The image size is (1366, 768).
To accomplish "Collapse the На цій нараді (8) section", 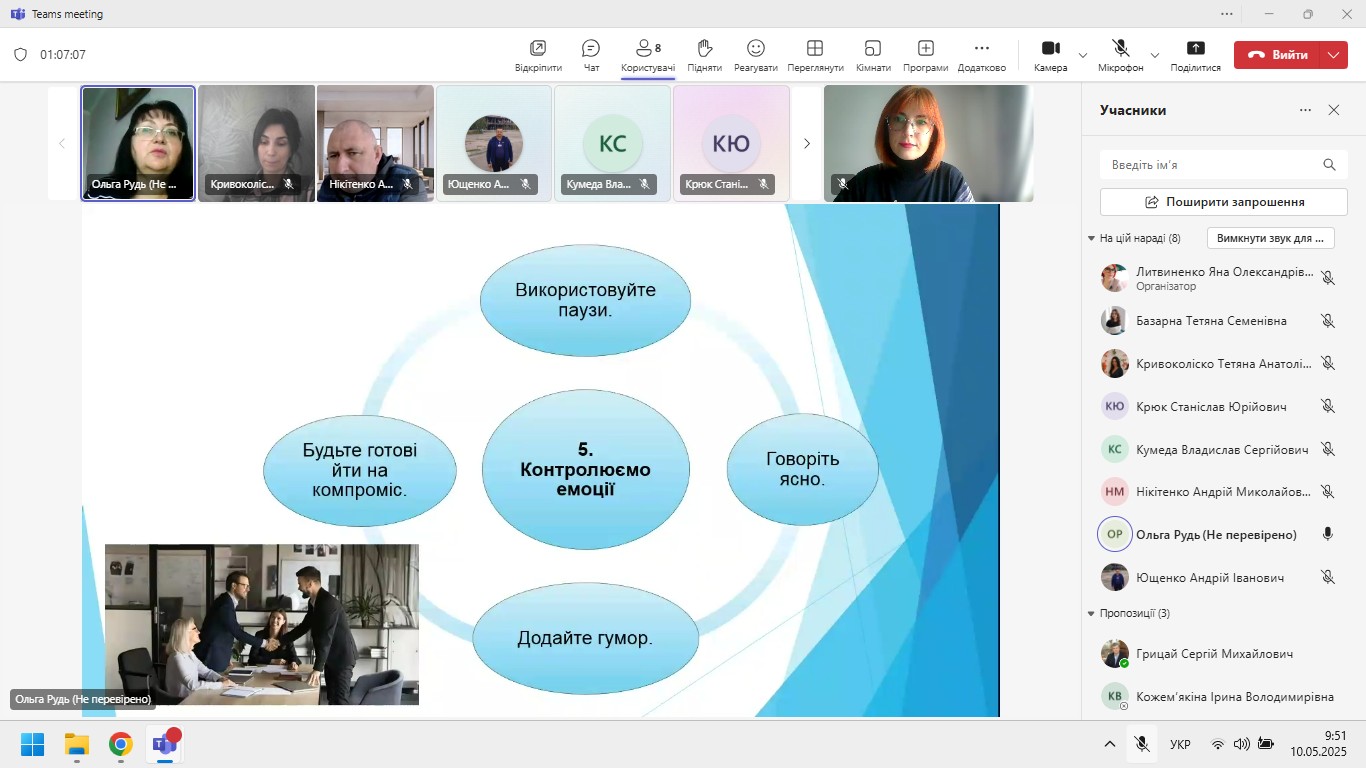I will (x=1092, y=238).
